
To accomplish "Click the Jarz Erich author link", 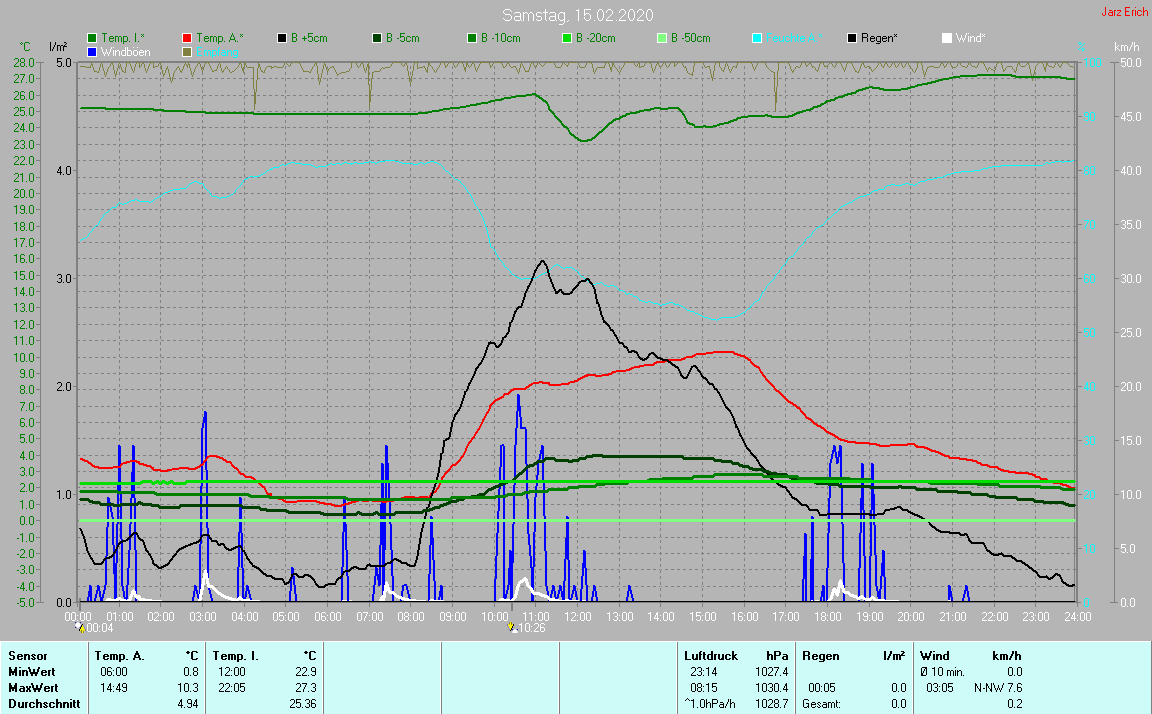I will point(1124,13).
